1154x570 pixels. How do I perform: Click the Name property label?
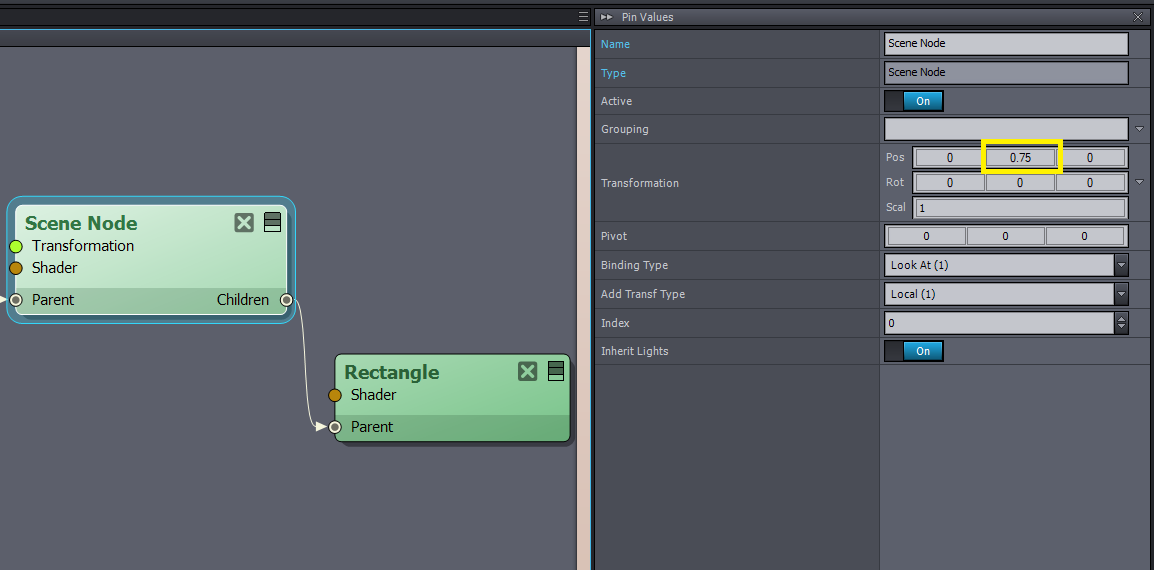tap(615, 44)
